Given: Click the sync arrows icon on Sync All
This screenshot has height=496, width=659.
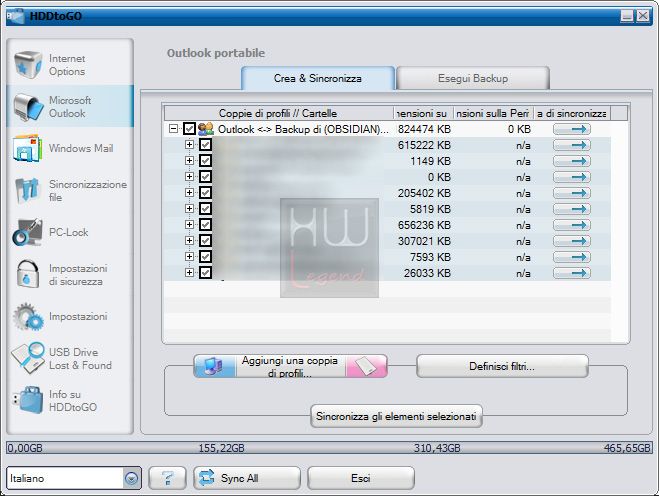Looking at the screenshot, I should (x=206, y=478).
